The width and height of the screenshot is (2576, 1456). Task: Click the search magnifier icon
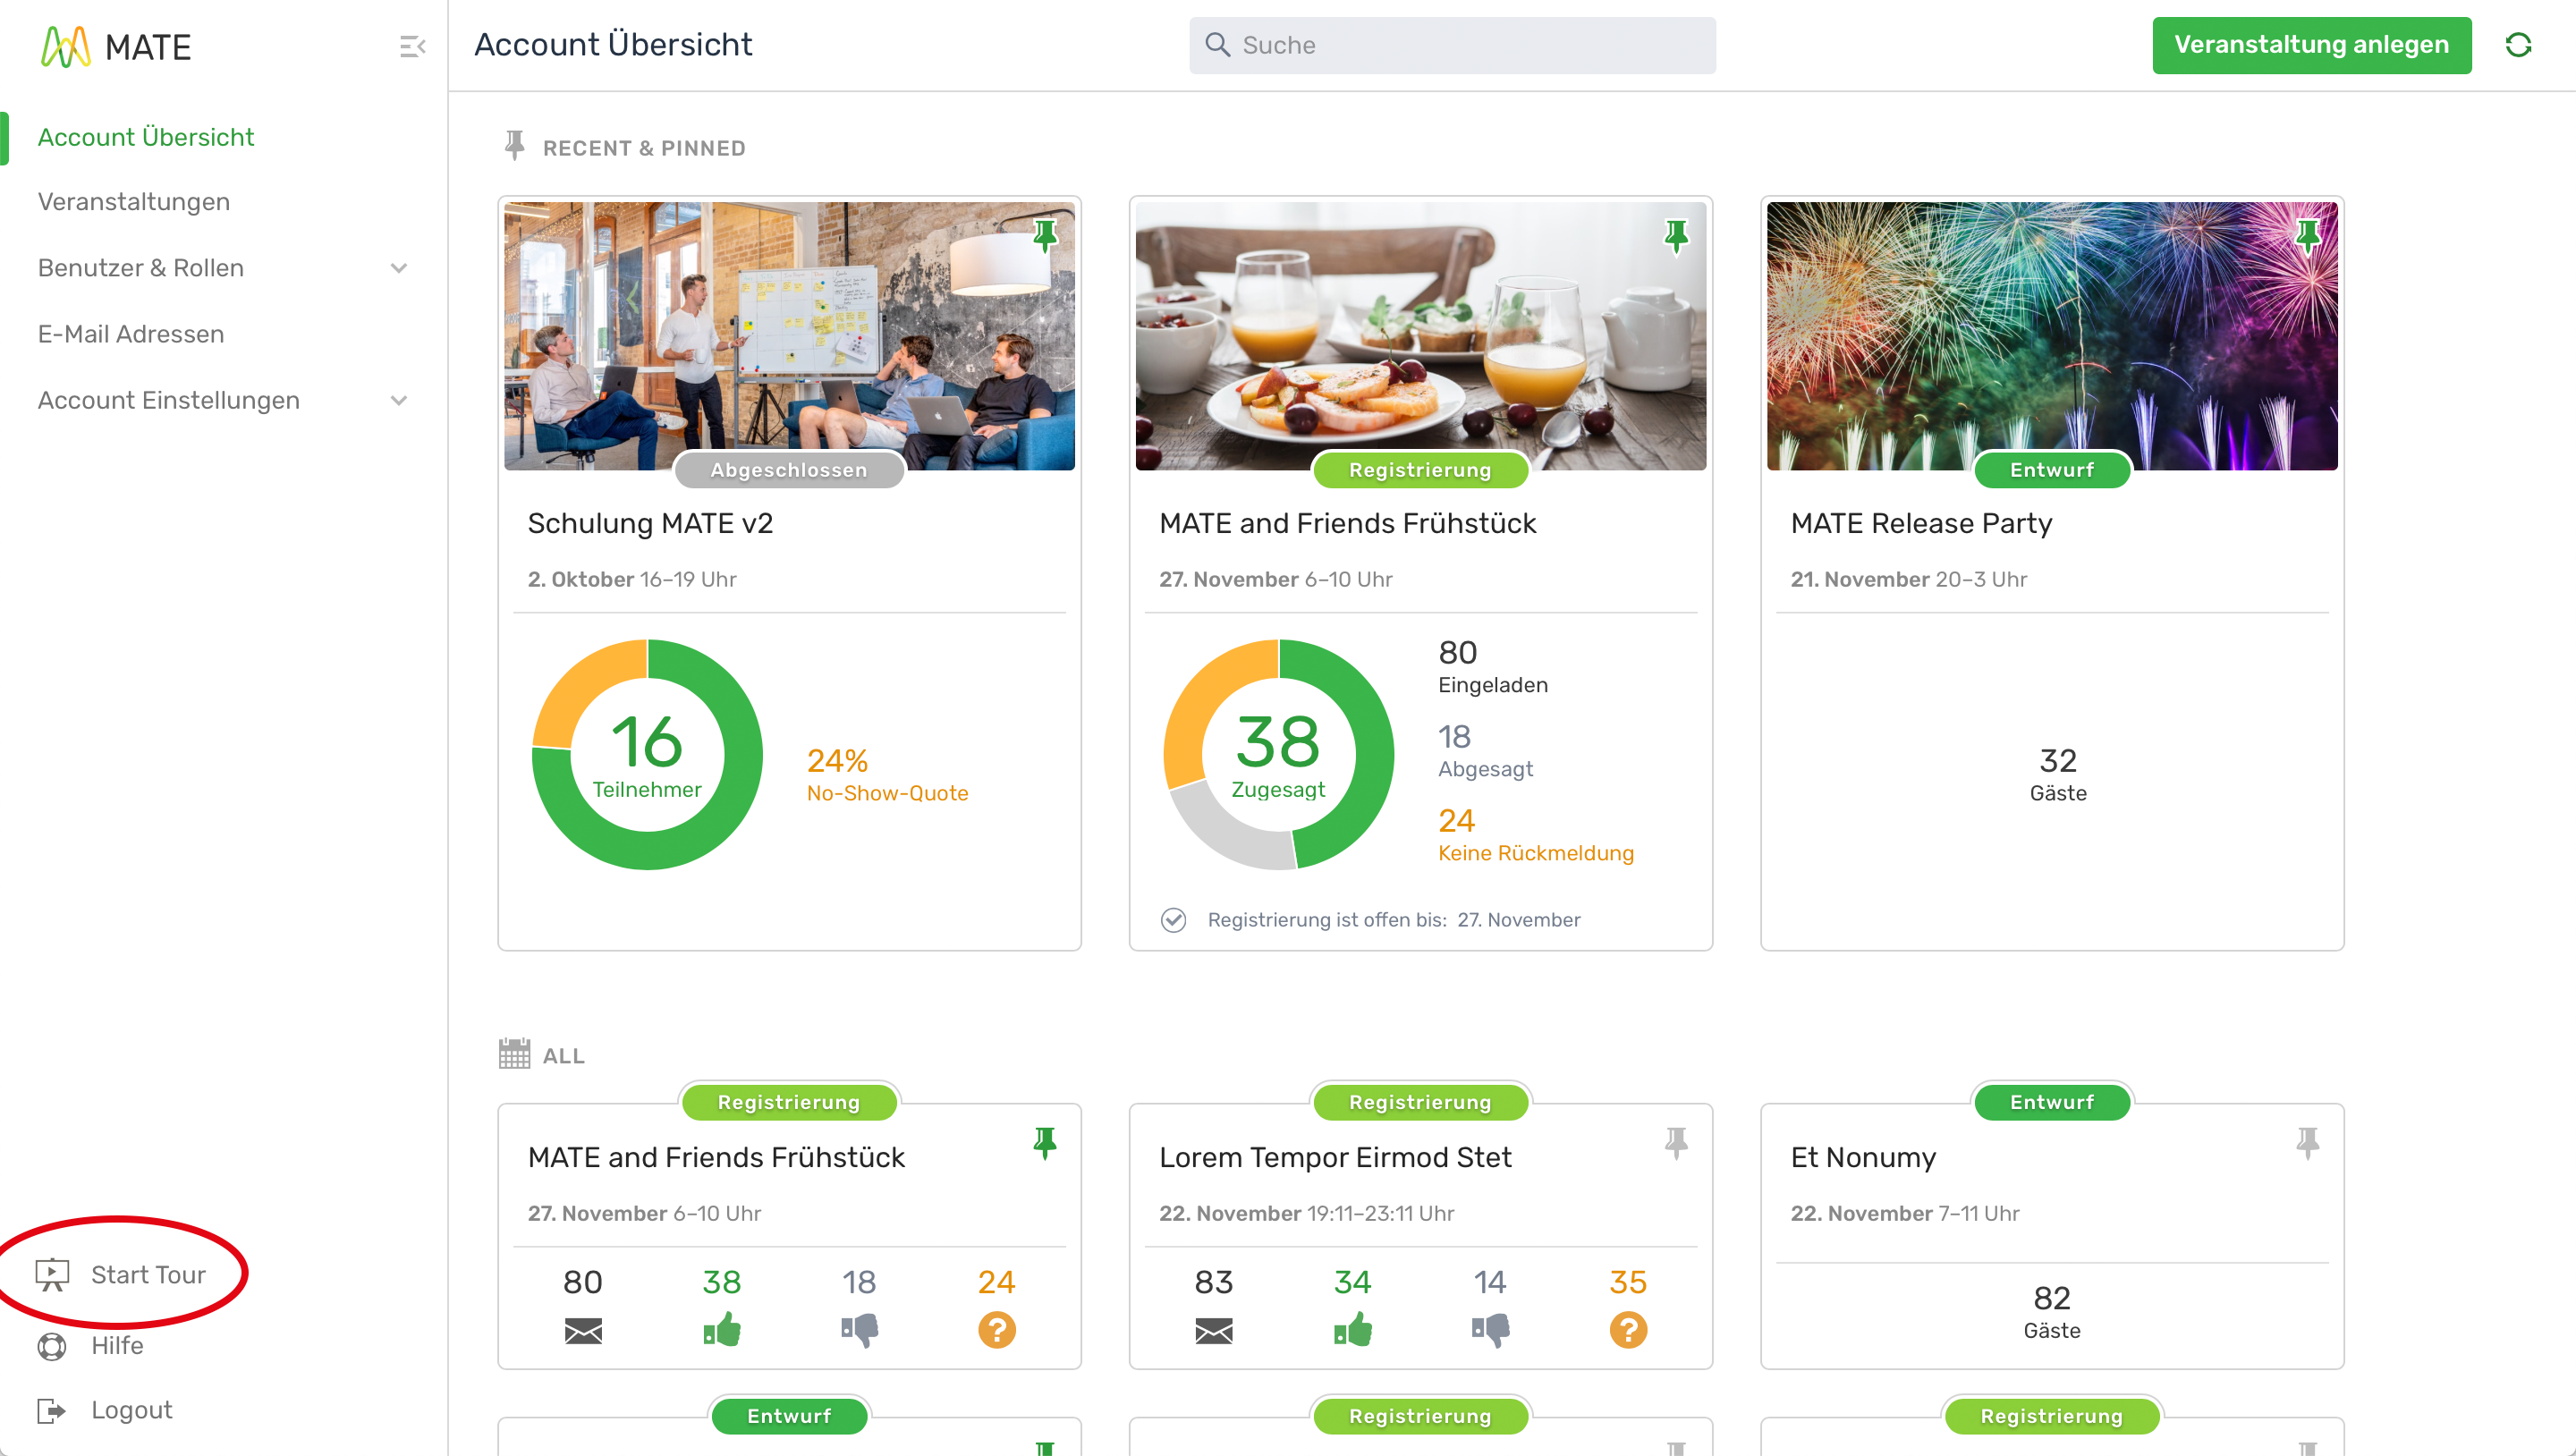click(1217, 45)
